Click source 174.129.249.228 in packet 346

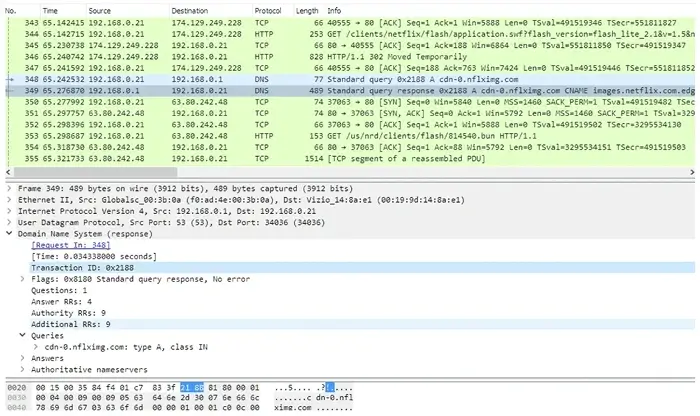click(123, 57)
